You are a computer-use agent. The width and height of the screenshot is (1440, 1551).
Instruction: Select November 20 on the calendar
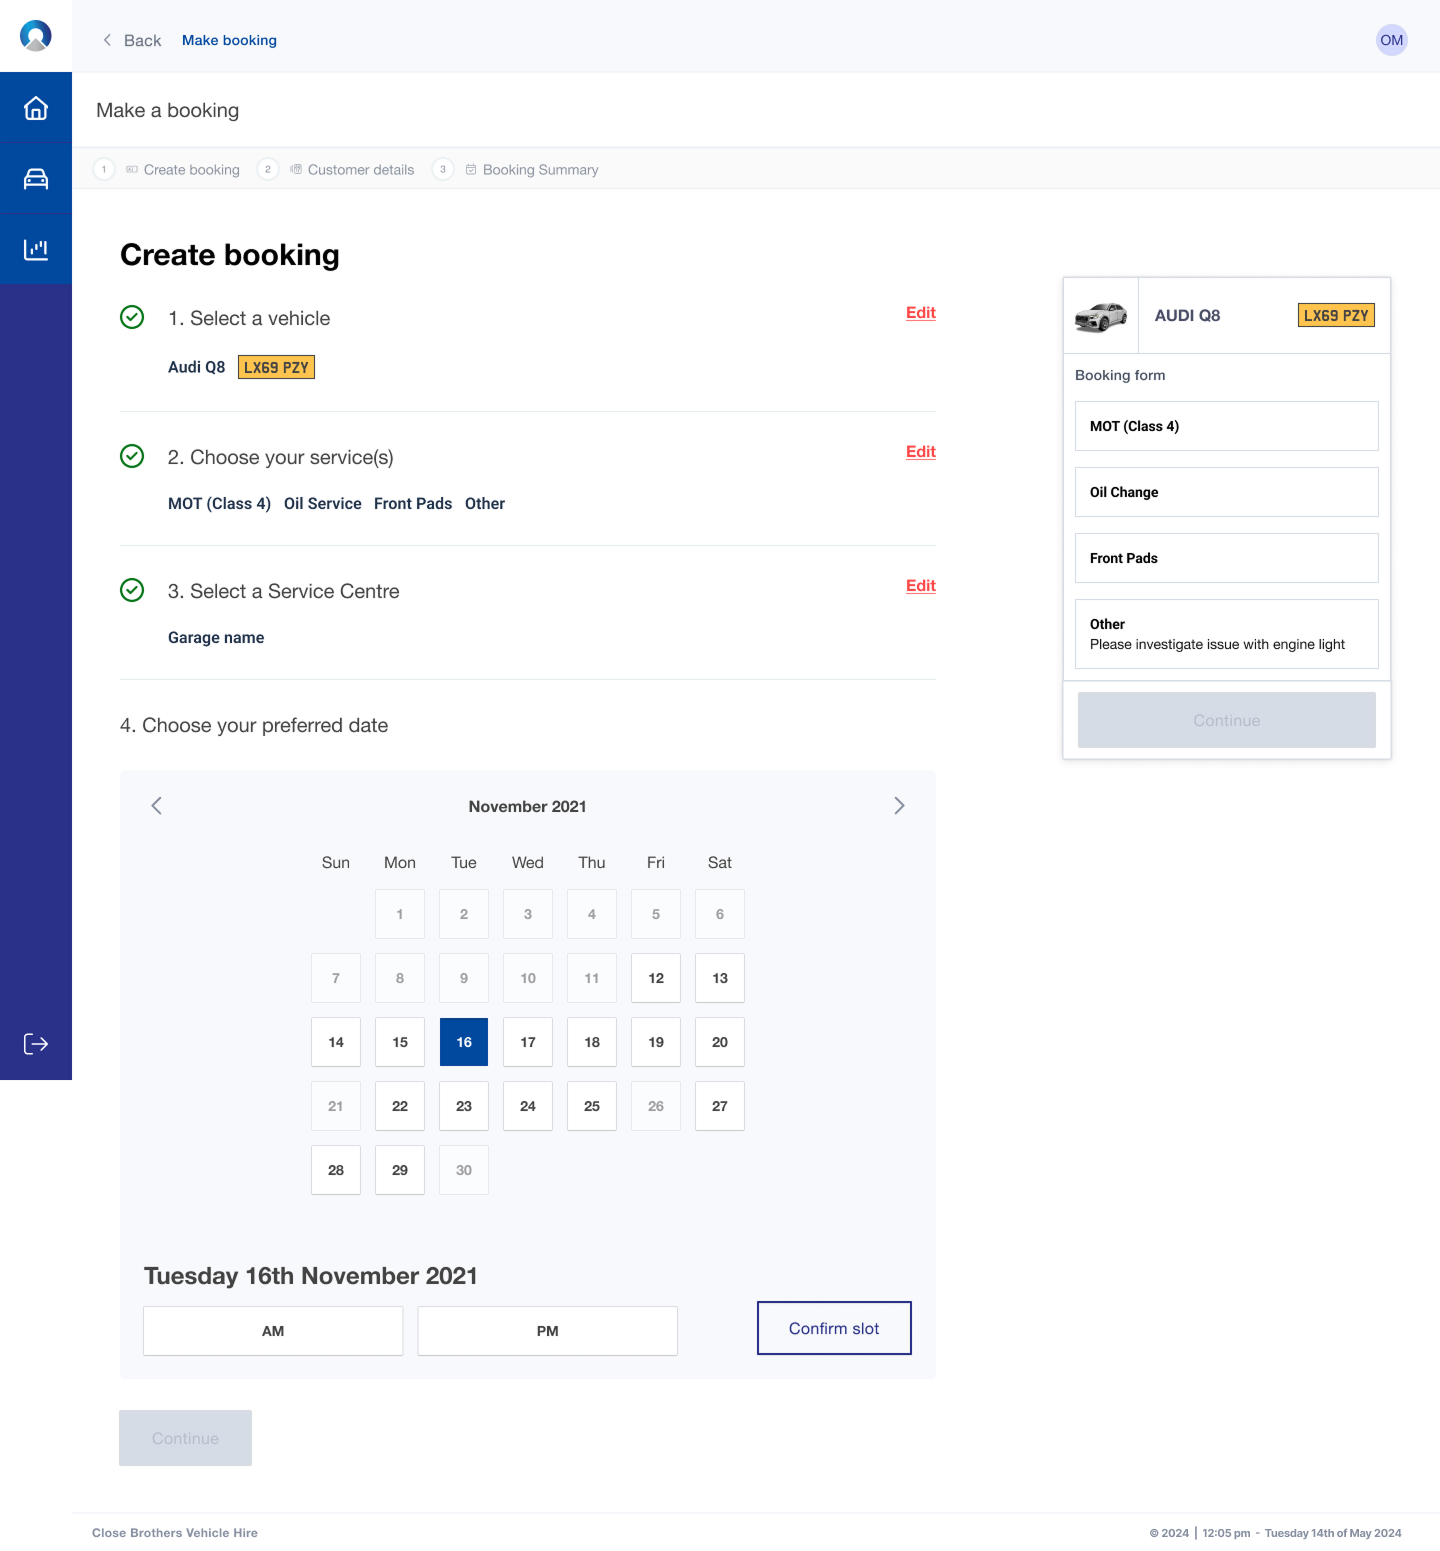tap(719, 1042)
